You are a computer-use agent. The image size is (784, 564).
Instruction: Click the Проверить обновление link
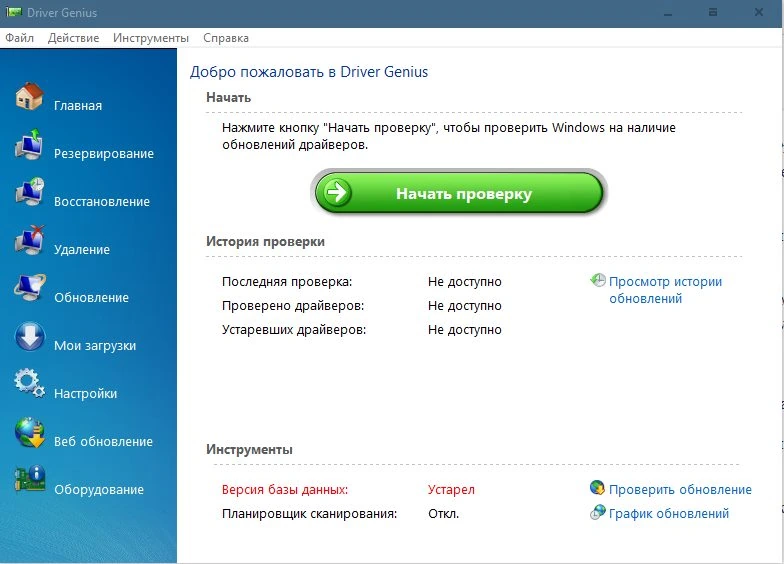tap(680, 490)
